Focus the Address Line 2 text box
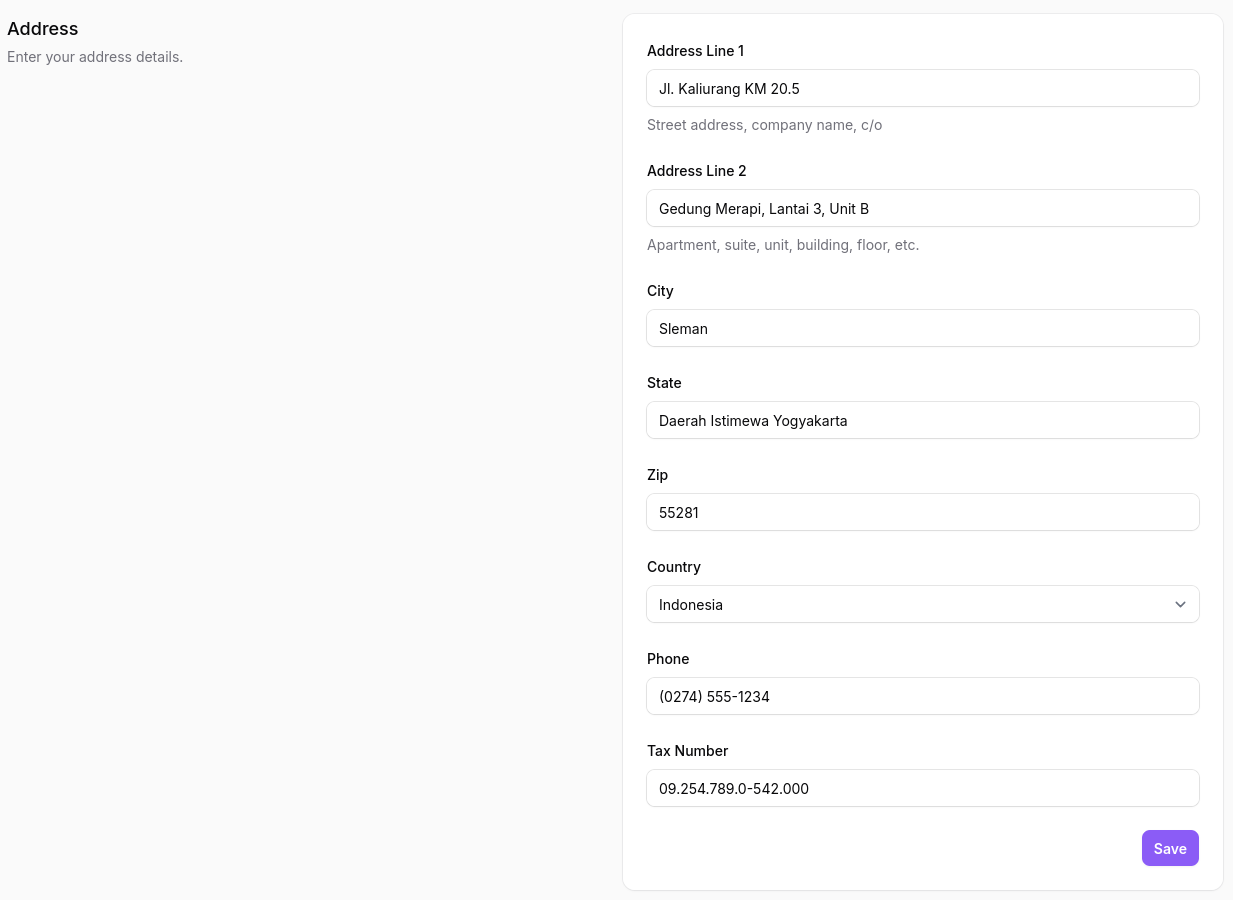 point(922,208)
